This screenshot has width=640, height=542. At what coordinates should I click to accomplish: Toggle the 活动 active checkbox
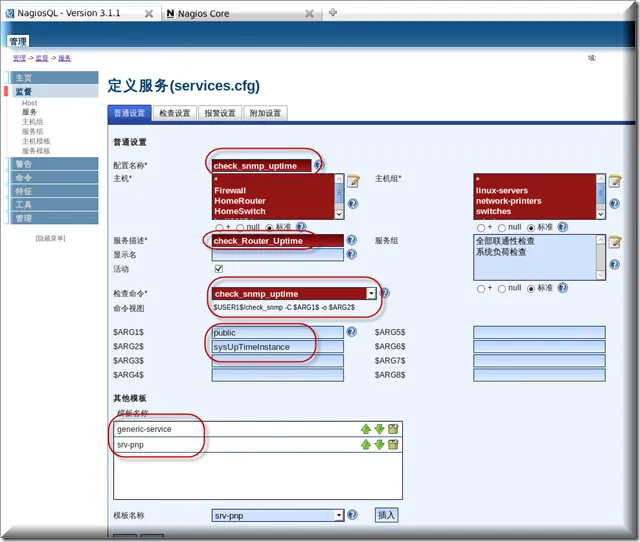[x=219, y=269]
